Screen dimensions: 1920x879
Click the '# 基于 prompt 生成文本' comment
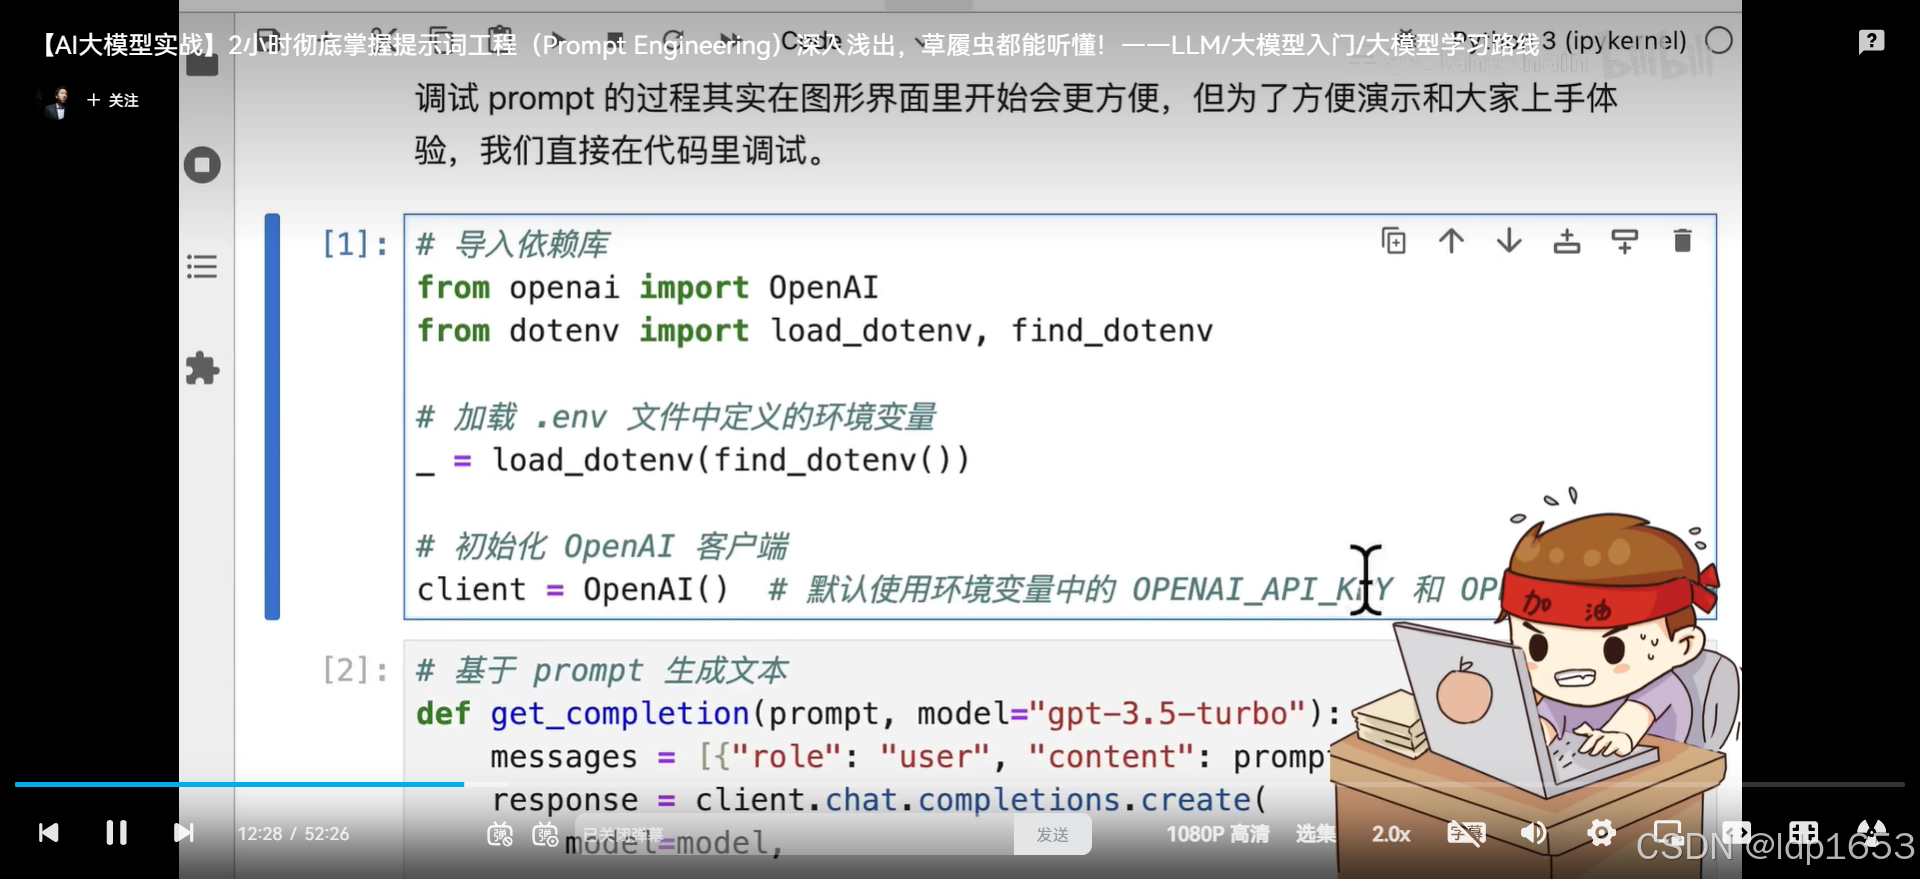tap(601, 671)
